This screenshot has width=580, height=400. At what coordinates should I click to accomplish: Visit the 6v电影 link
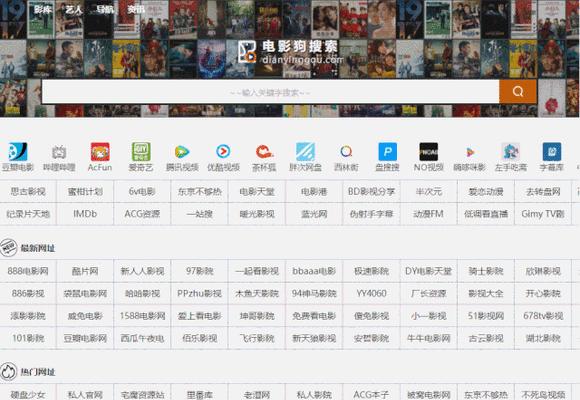pyautogui.click(x=142, y=191)
